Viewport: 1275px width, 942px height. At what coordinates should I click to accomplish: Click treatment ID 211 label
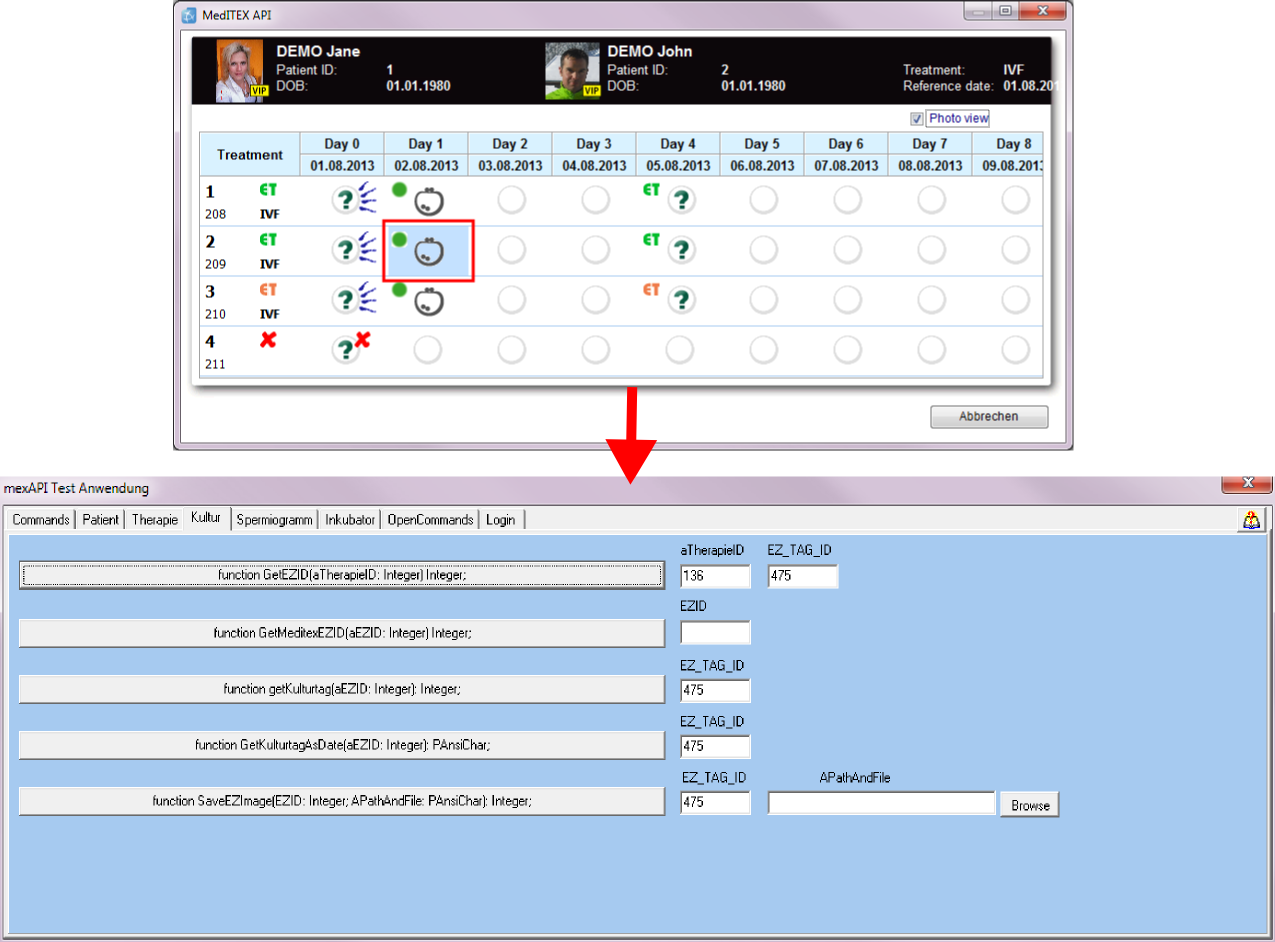point(216,364)
